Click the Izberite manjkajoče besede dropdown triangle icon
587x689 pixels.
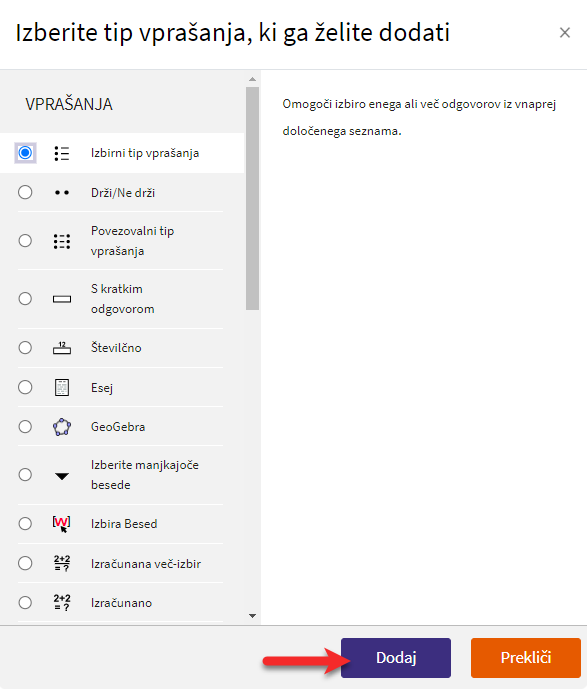(x=62, y=476)
